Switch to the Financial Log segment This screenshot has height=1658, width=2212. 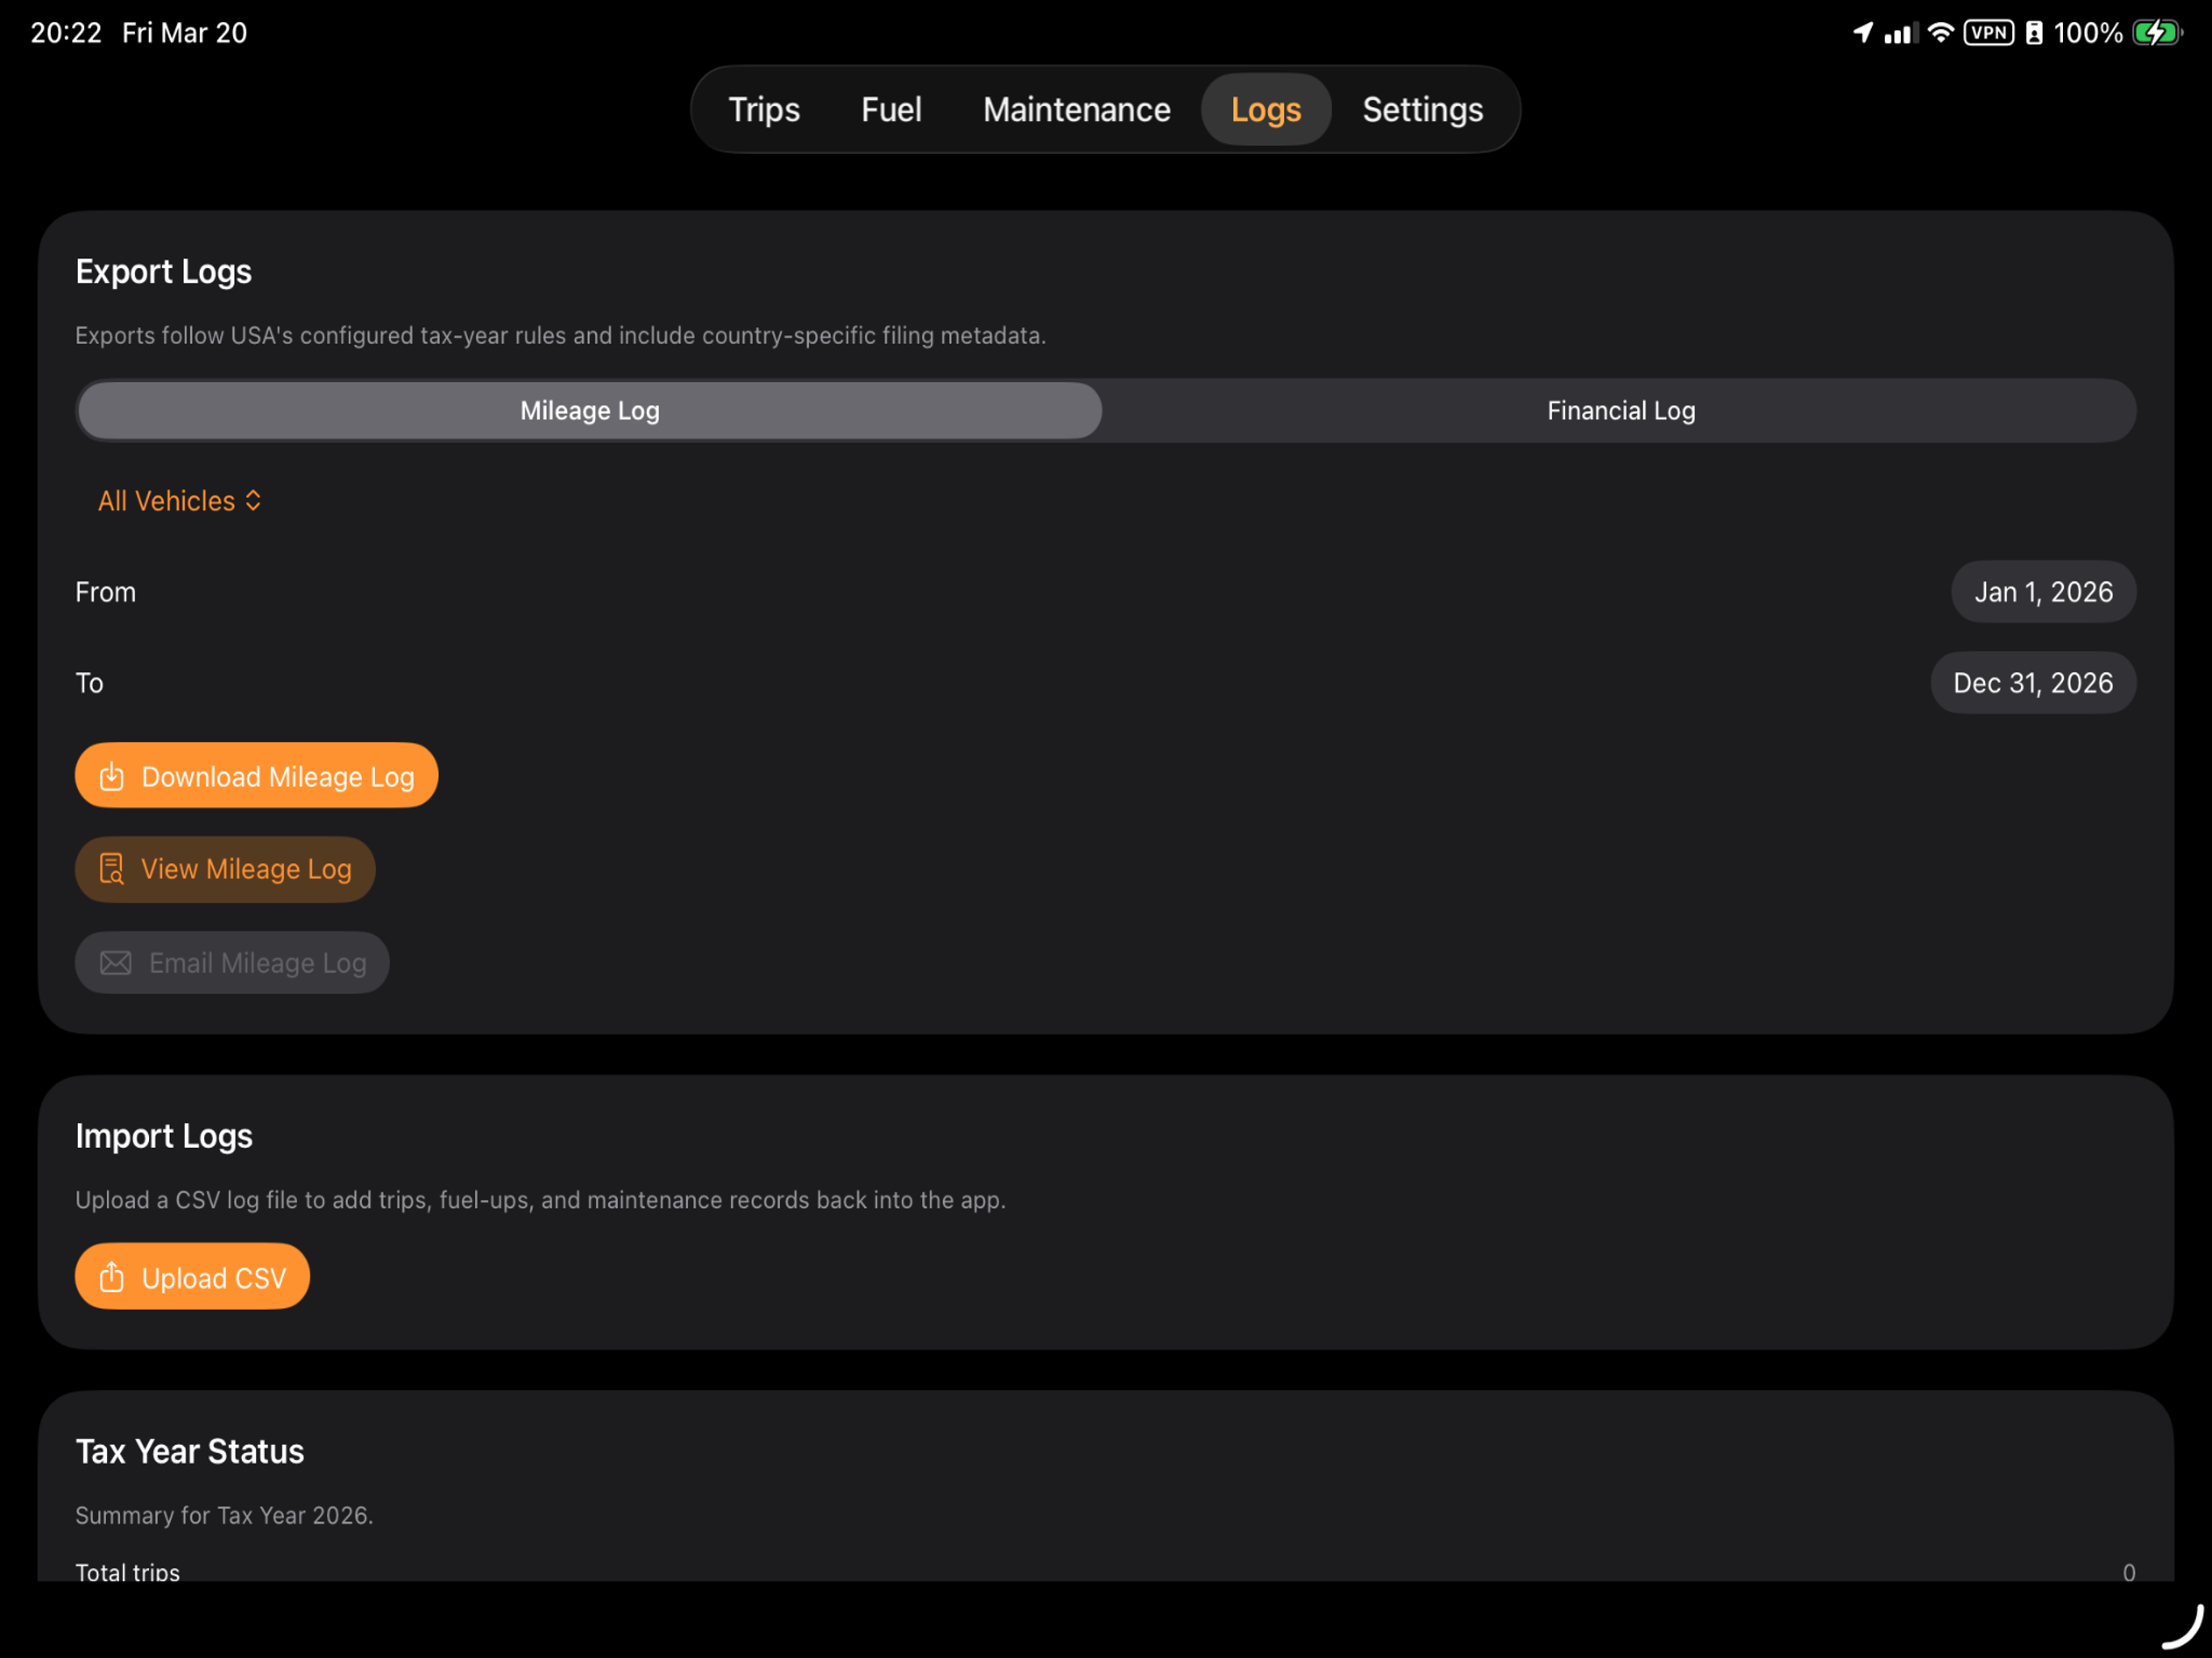tap(1620, 411)
